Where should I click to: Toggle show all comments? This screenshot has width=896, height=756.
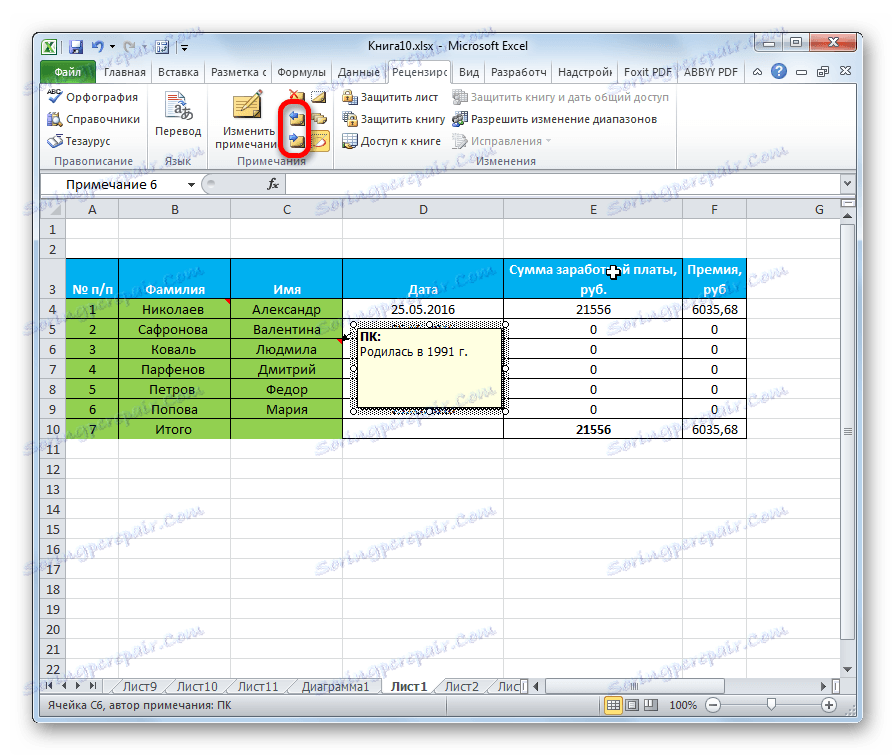pyautogui.click(x=318, y=119)
